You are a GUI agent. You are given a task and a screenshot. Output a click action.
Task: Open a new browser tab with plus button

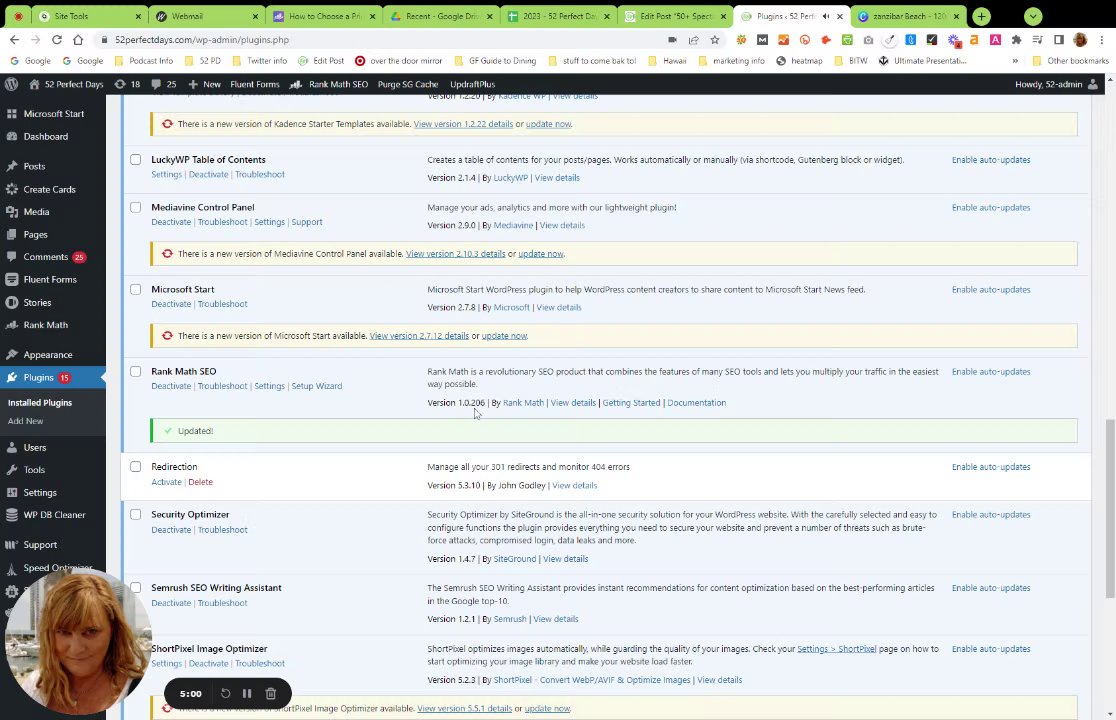point(981,16)
